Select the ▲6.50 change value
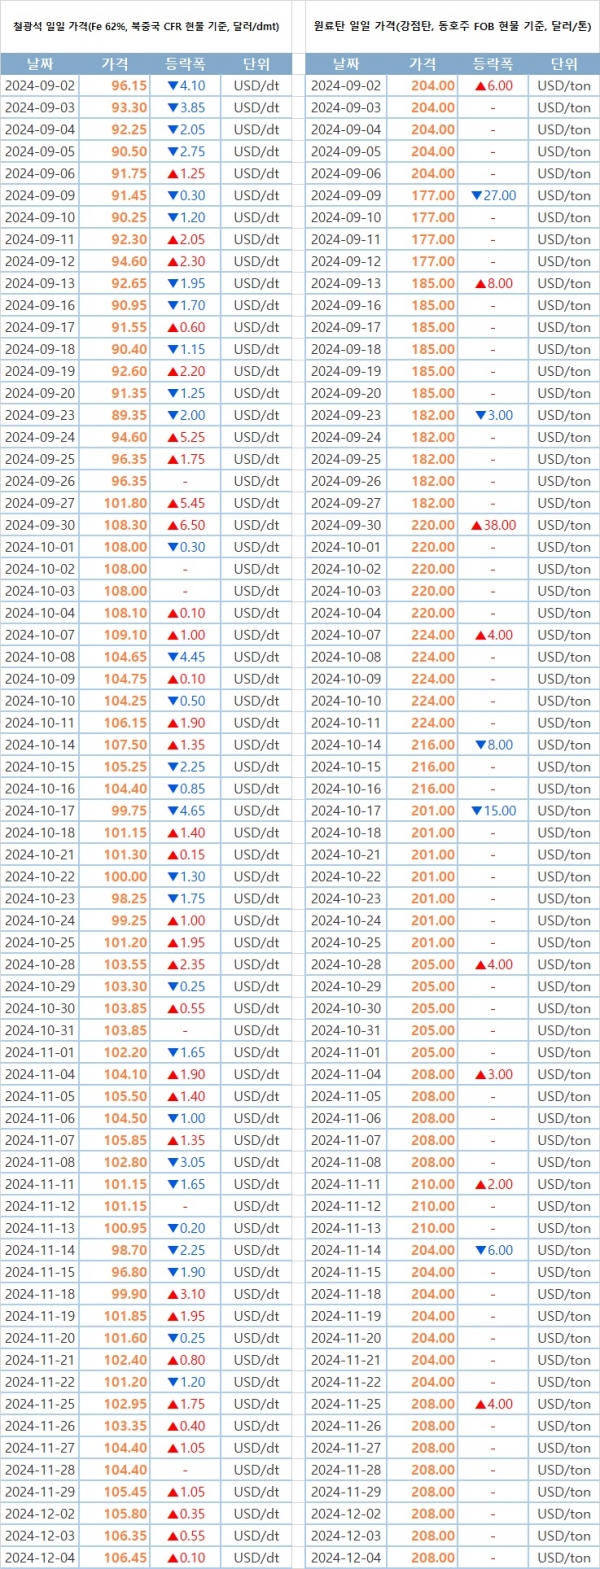This screenshot has height=1569, width=600. pyautogui.click(x=186, y=526)
